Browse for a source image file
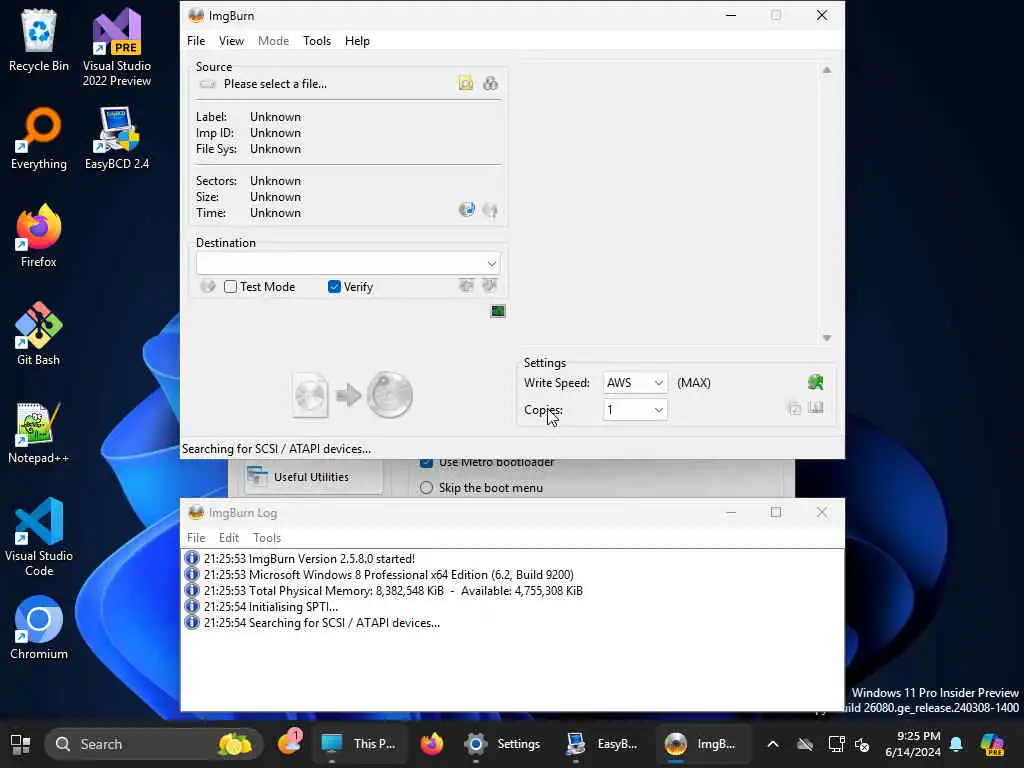1024x768 pixels. pos(466,84)
